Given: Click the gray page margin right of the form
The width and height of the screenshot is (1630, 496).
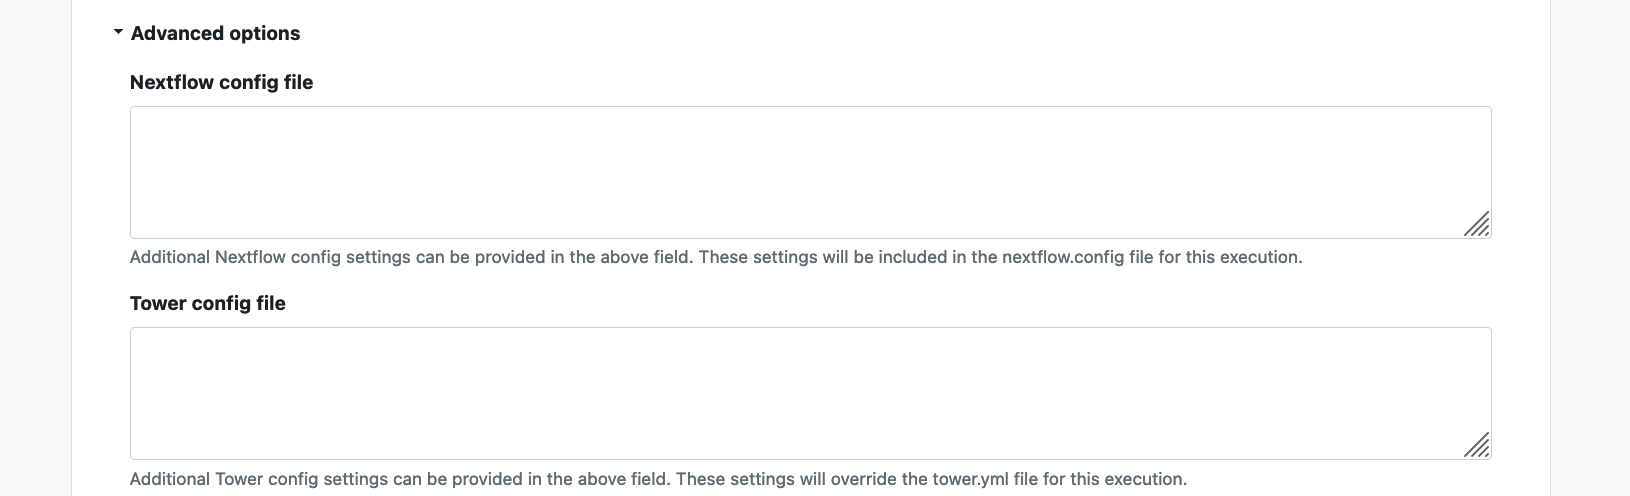Looking at the screenshot, I should [x=1590, y=248].
